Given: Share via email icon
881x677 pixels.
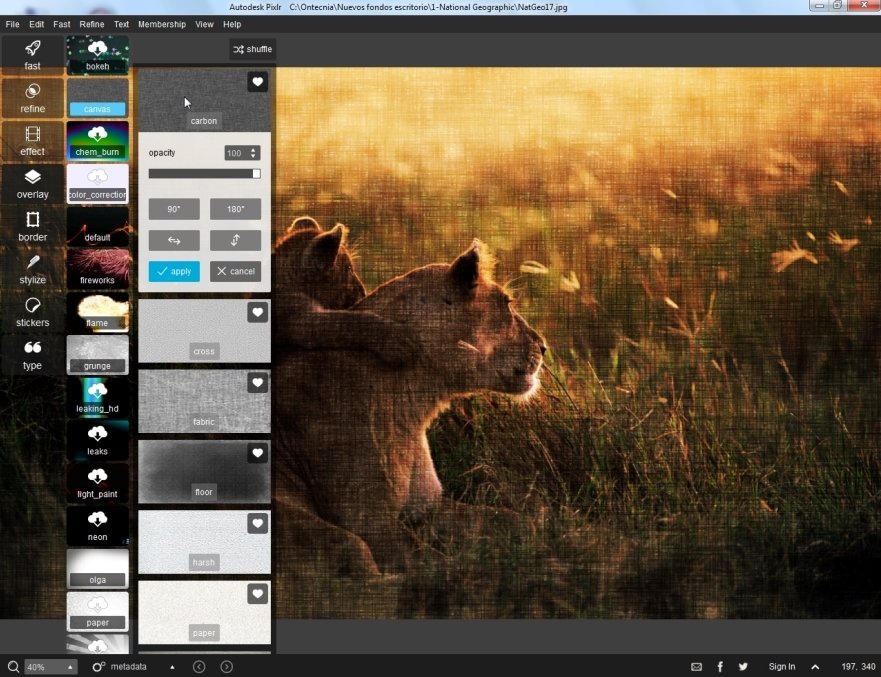Looking at the screenshot, I should click(697, 667).
